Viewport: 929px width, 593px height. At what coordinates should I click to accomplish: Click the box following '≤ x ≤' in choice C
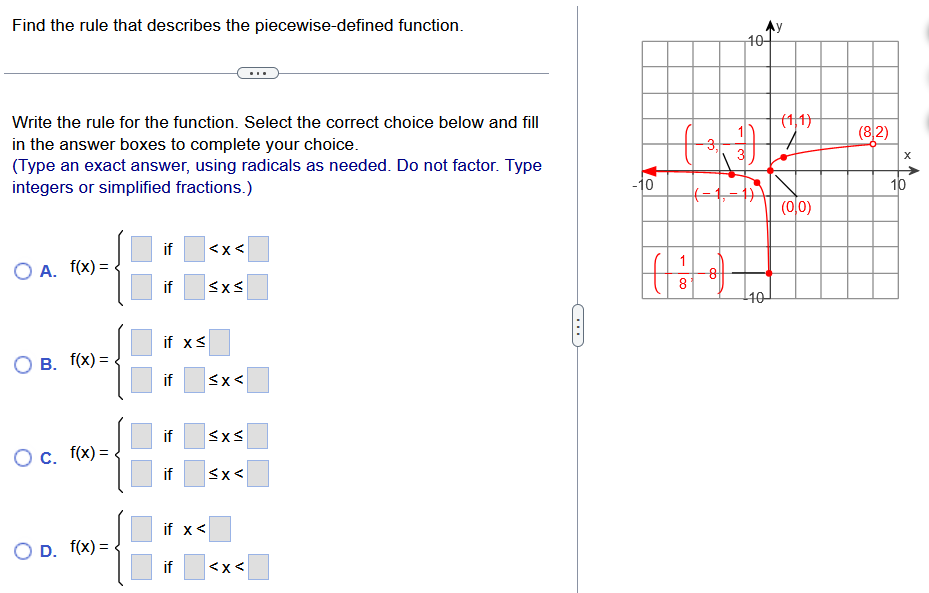tap(257, 436)
